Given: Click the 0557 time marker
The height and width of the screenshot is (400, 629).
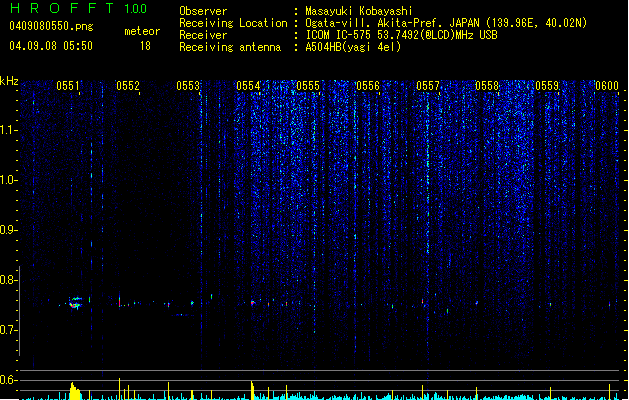Looking at the screenshot, I should point(428,86).
